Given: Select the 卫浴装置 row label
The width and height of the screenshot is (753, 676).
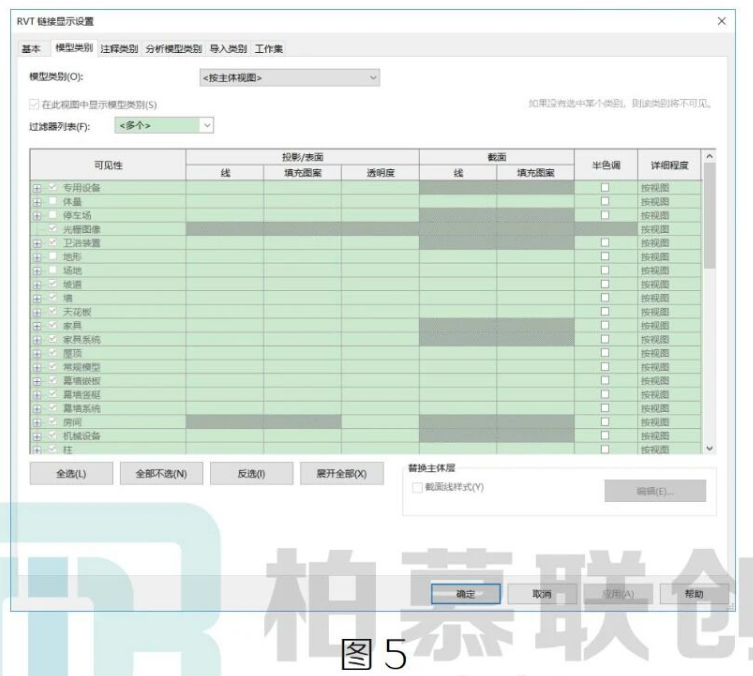Looking at the screenshot, I should pyautogui.click(x=82, y=243).
